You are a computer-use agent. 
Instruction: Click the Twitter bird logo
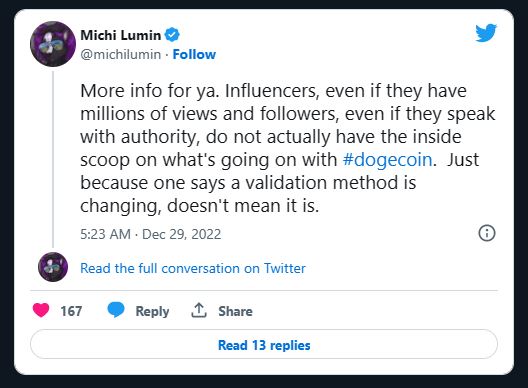[x=486, y=33]
